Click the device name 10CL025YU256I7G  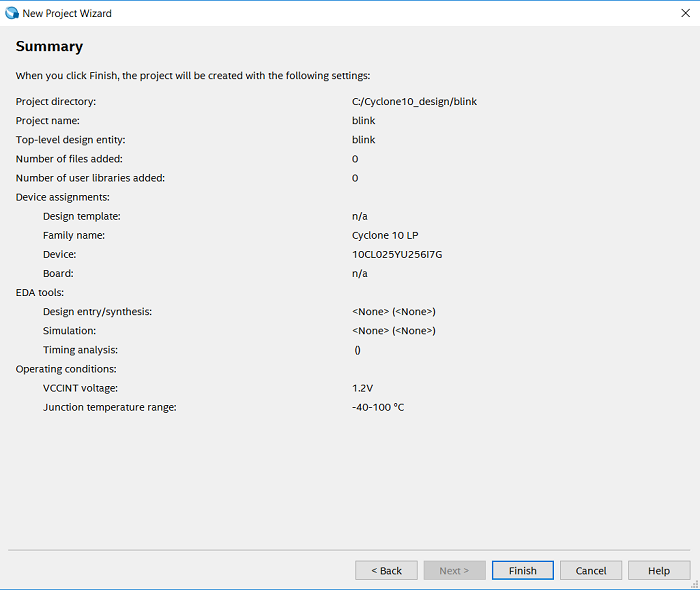tap(397, 254)
